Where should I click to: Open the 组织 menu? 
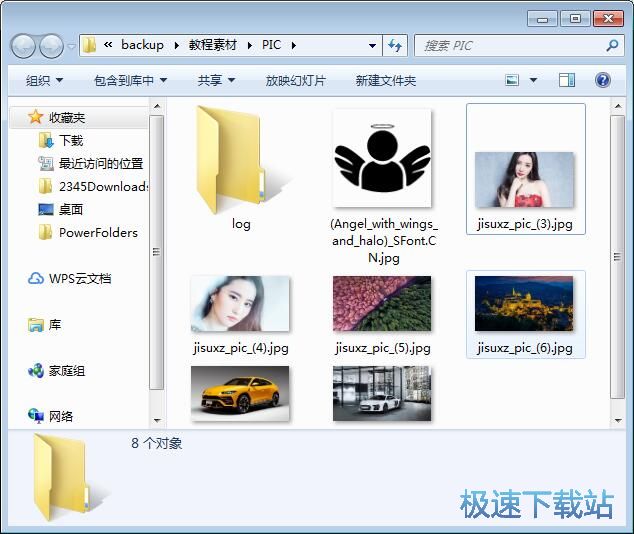(x=44, y=80)
